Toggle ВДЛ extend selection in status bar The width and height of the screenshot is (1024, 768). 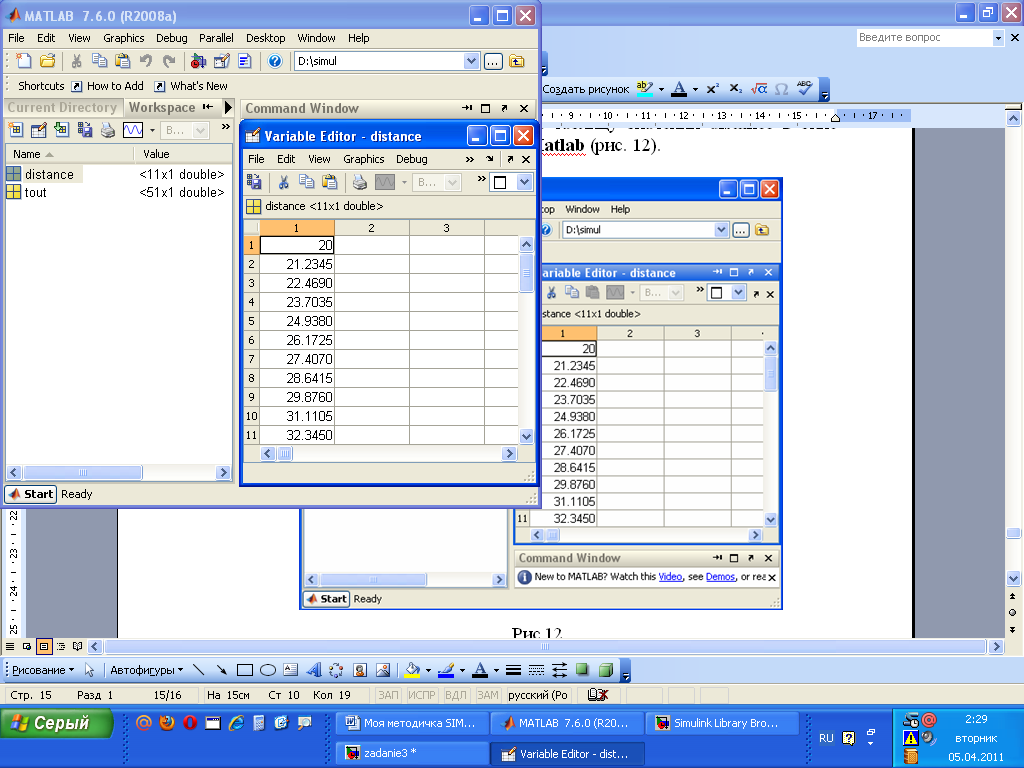tap(455, 695)
